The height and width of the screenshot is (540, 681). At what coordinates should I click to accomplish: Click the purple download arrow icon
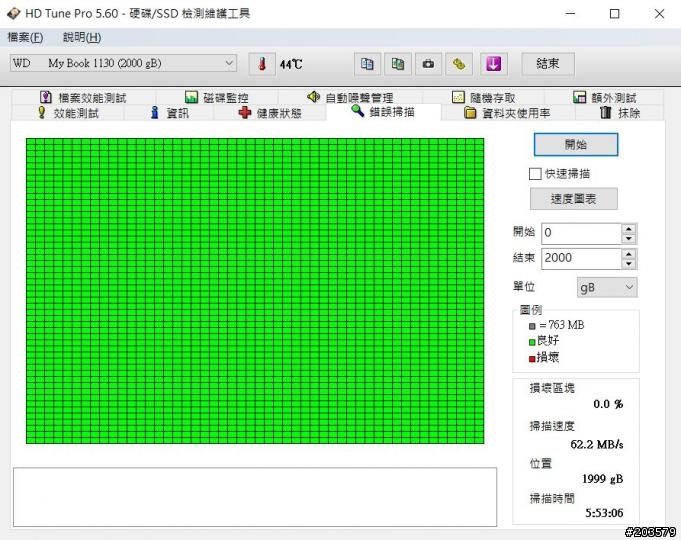point(494,64)
